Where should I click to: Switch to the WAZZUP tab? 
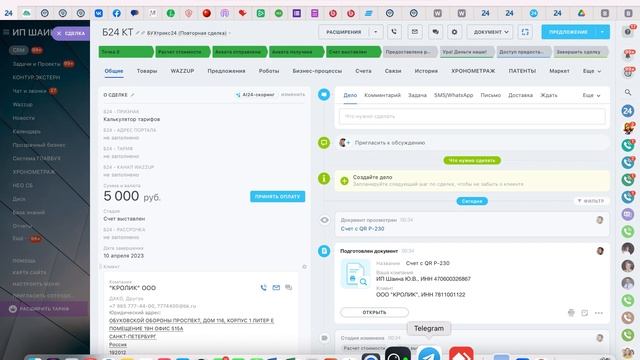pos(182,71)
